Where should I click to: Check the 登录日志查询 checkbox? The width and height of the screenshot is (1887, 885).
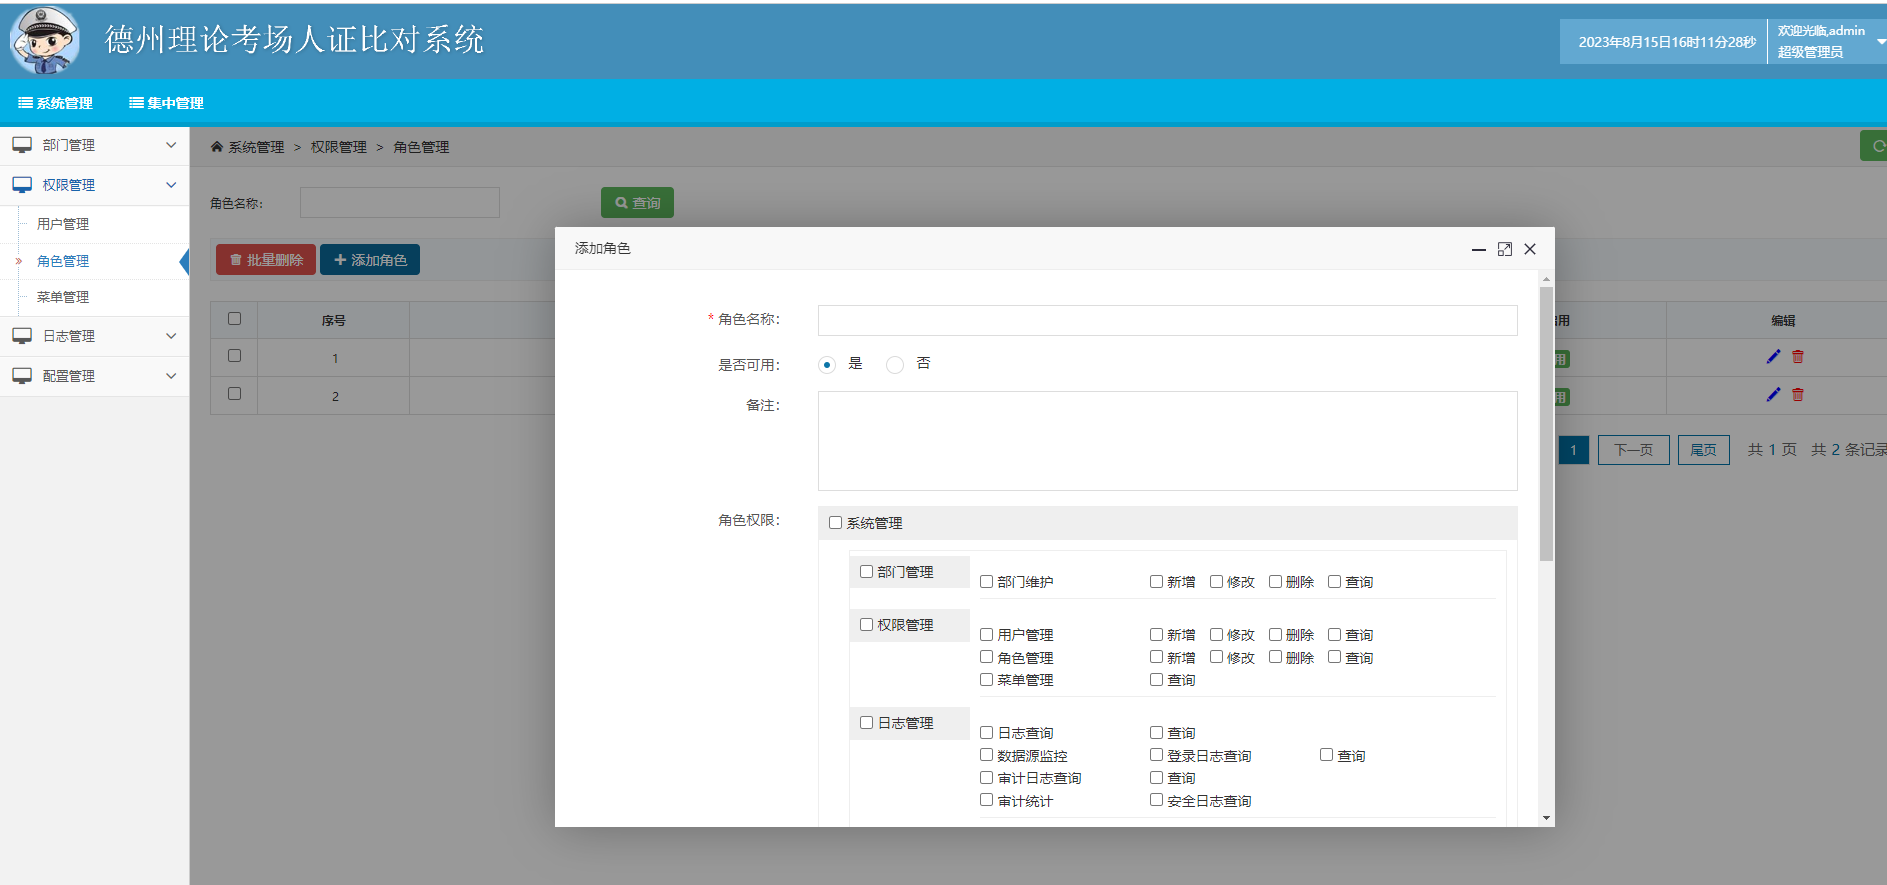(1157, 755)
